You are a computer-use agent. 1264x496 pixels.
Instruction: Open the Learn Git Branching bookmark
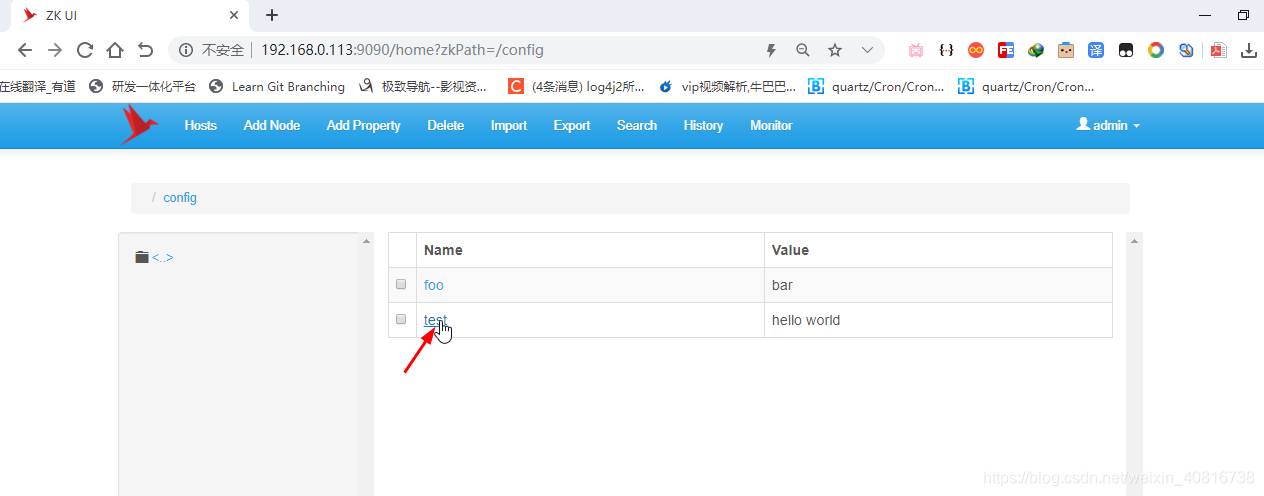pyautogui.click(x=276, y=87)
